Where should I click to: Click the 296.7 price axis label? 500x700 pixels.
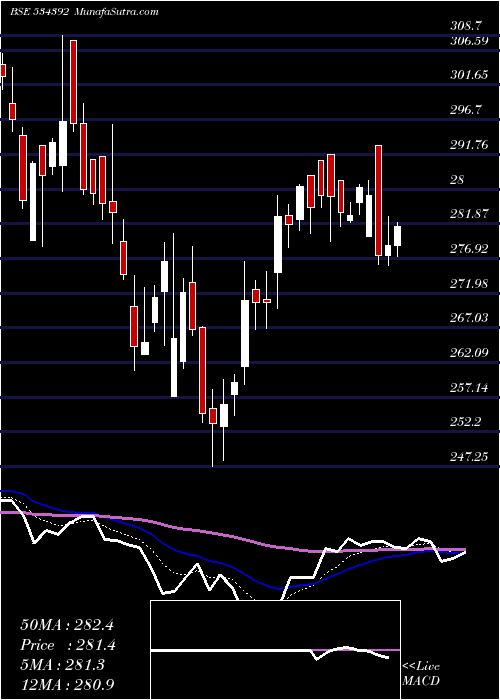[x=466, y=109]
